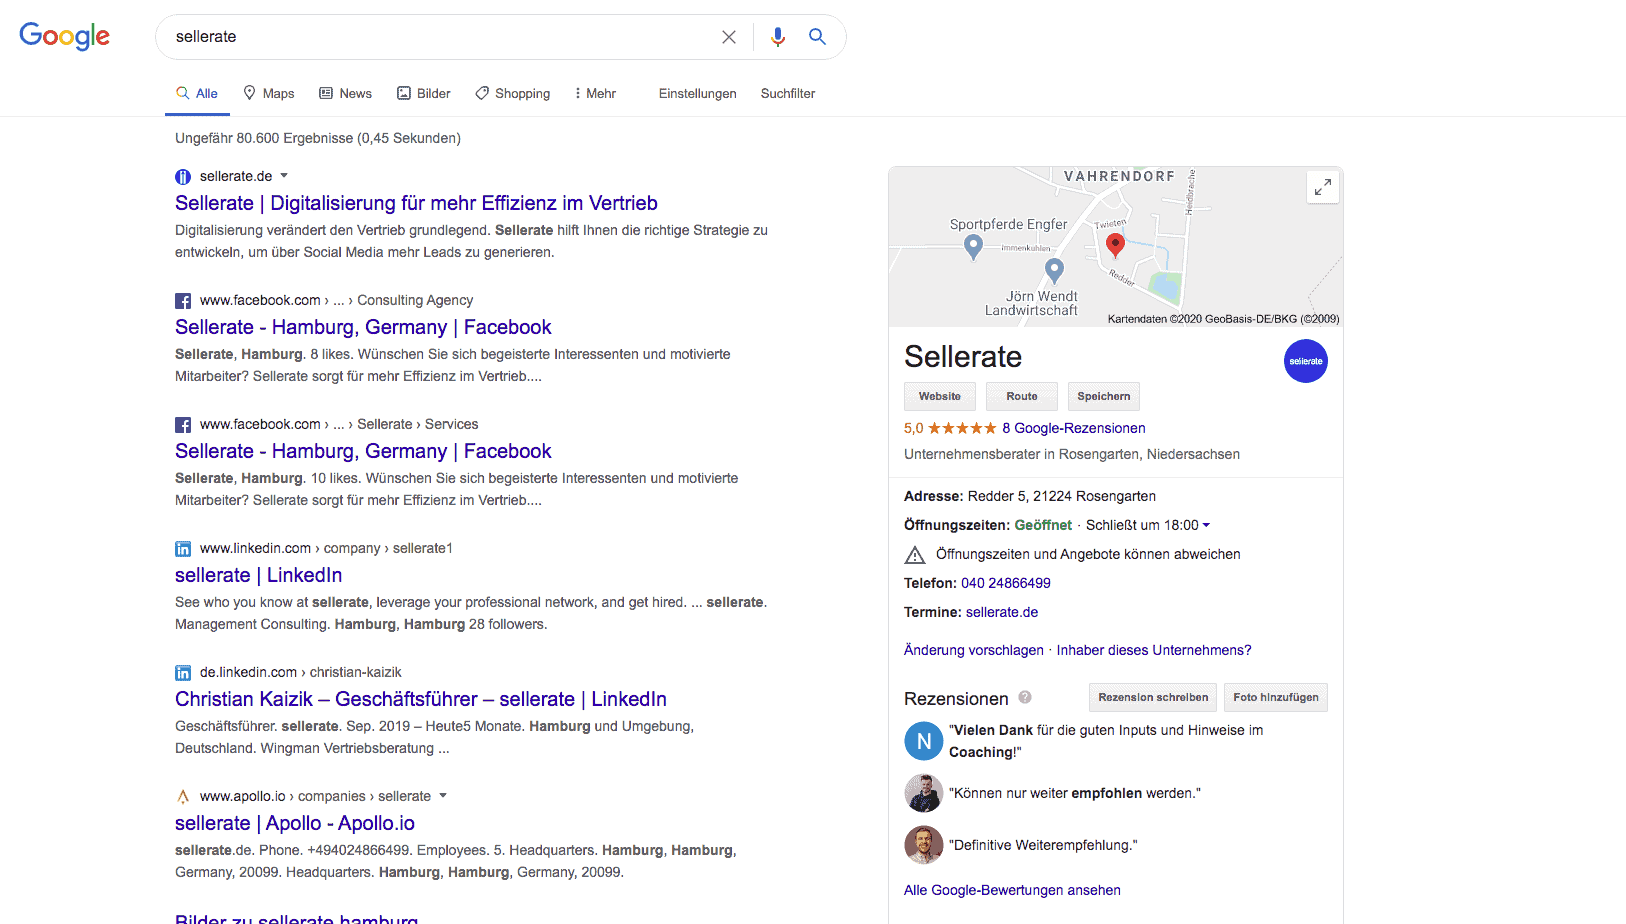Open dropdown arrow next to apollo.io URL

(x=443, y=796)
